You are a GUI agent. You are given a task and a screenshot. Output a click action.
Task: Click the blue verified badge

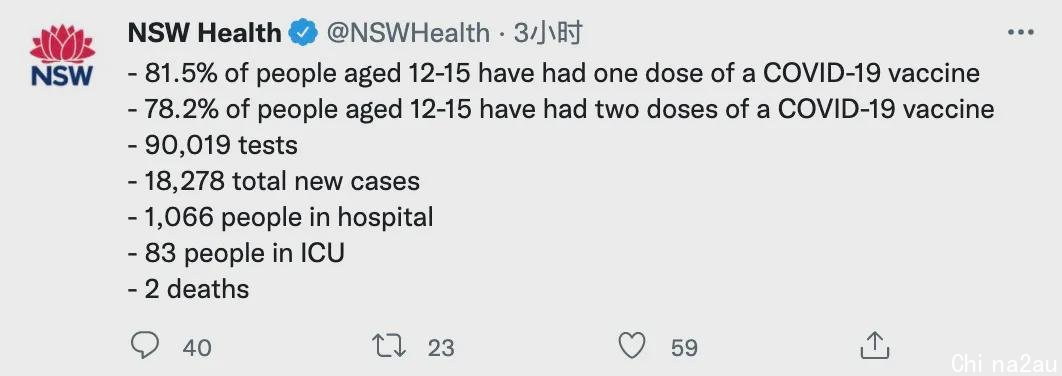[303, 33]
